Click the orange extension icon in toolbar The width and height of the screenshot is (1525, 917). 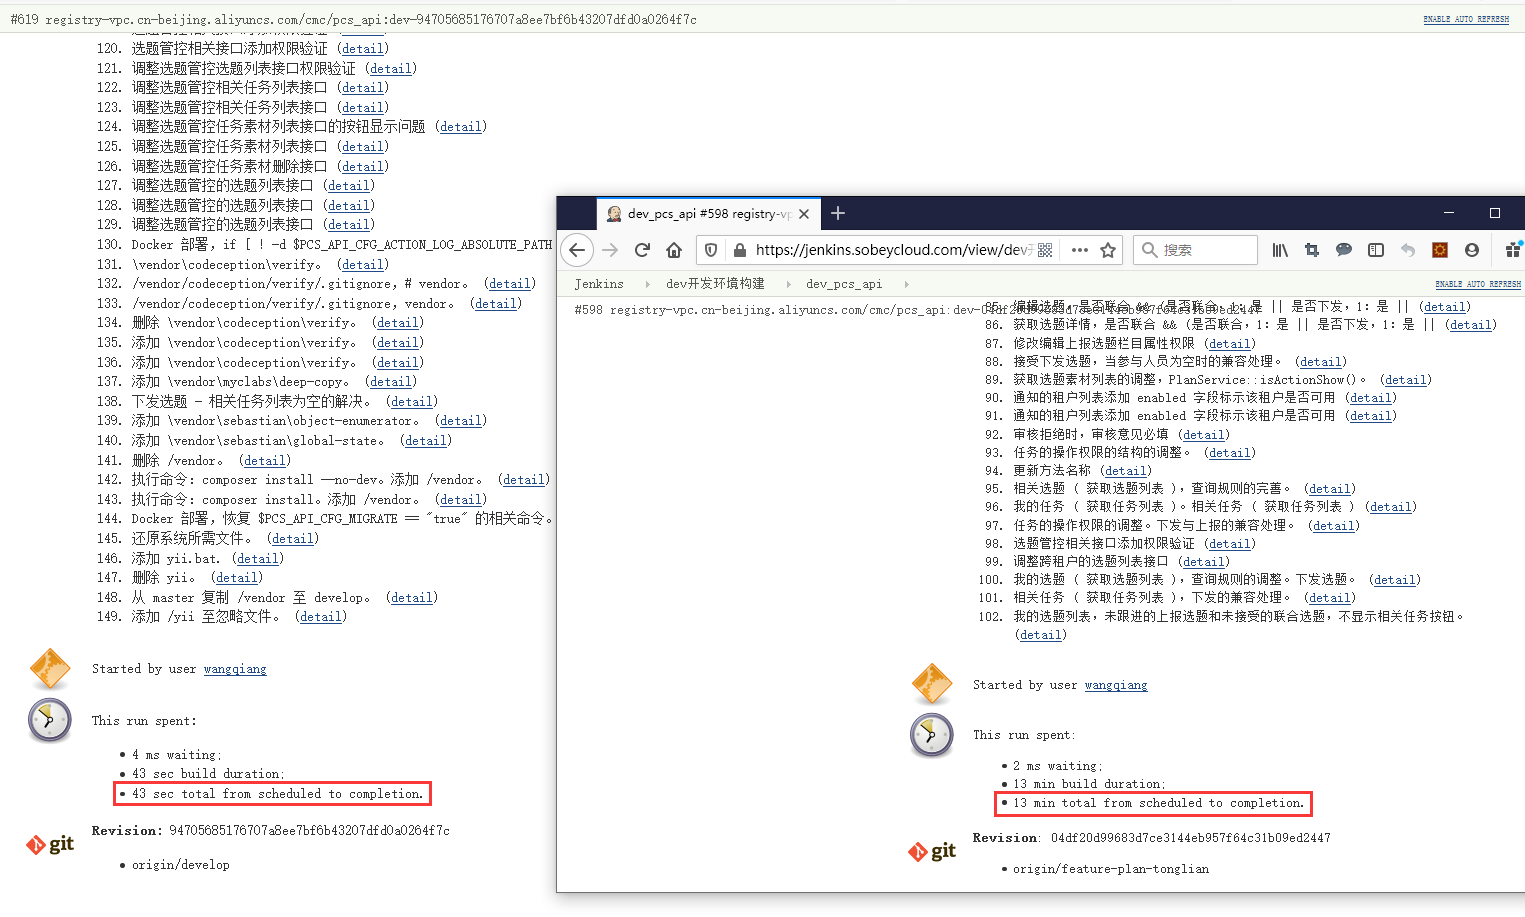(x=1440, y=250)
